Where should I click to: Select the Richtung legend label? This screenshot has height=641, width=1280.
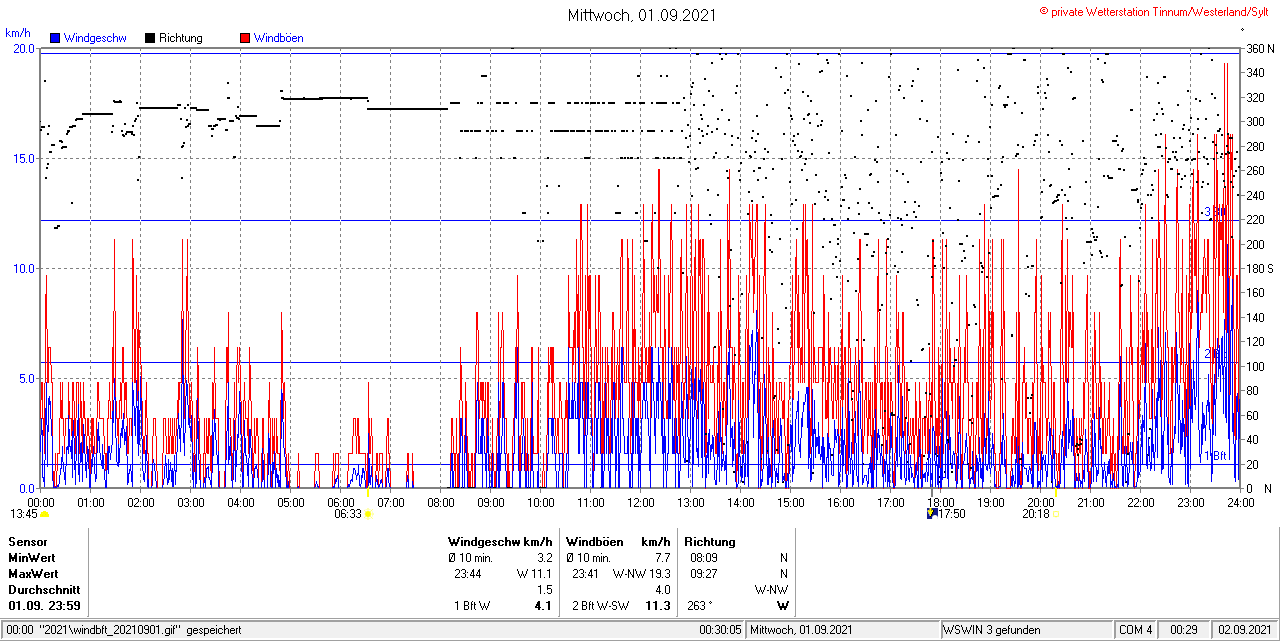click(x=181, y=38)
